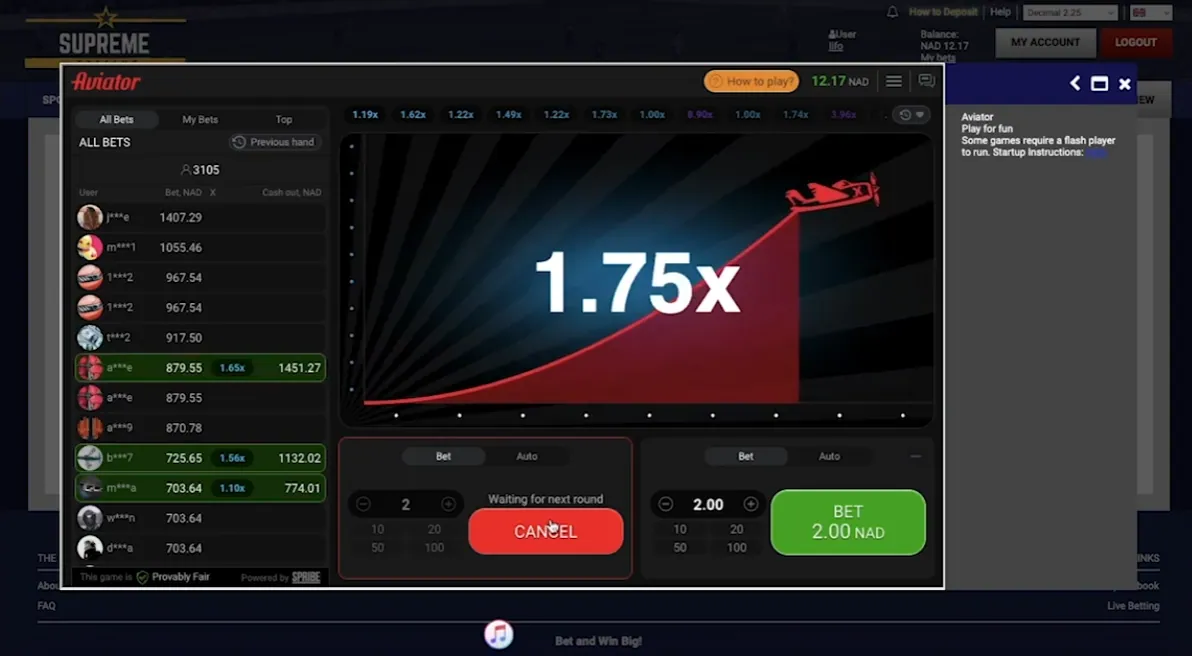Switch CANCEL panel to Auto mode

[527, 456]
